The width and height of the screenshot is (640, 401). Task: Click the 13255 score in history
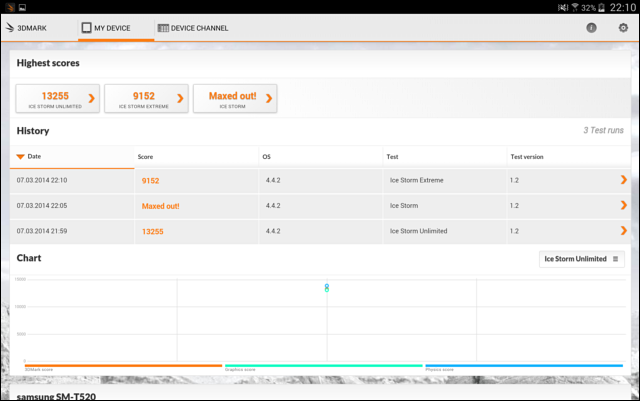[x=152, y=231]
